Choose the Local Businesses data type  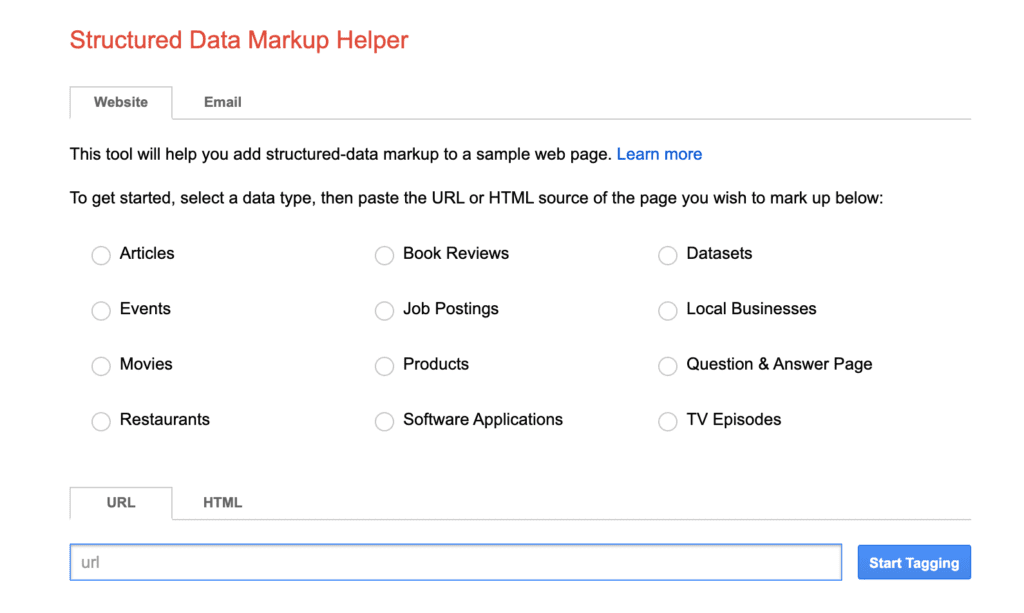click(667, 311)
